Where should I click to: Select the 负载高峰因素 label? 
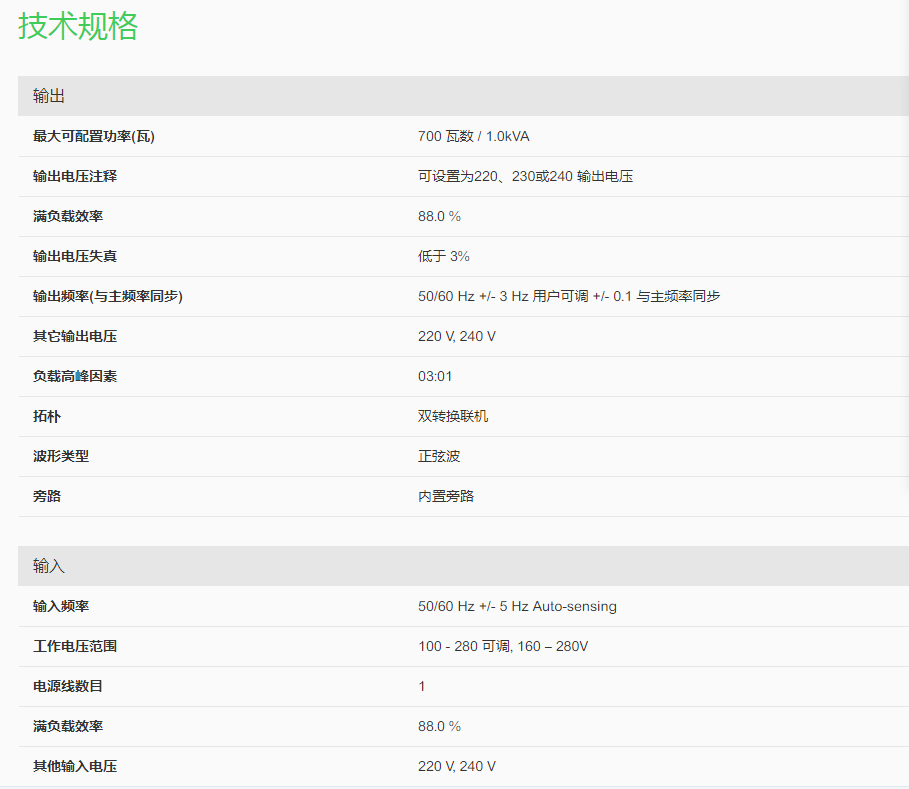75,376
